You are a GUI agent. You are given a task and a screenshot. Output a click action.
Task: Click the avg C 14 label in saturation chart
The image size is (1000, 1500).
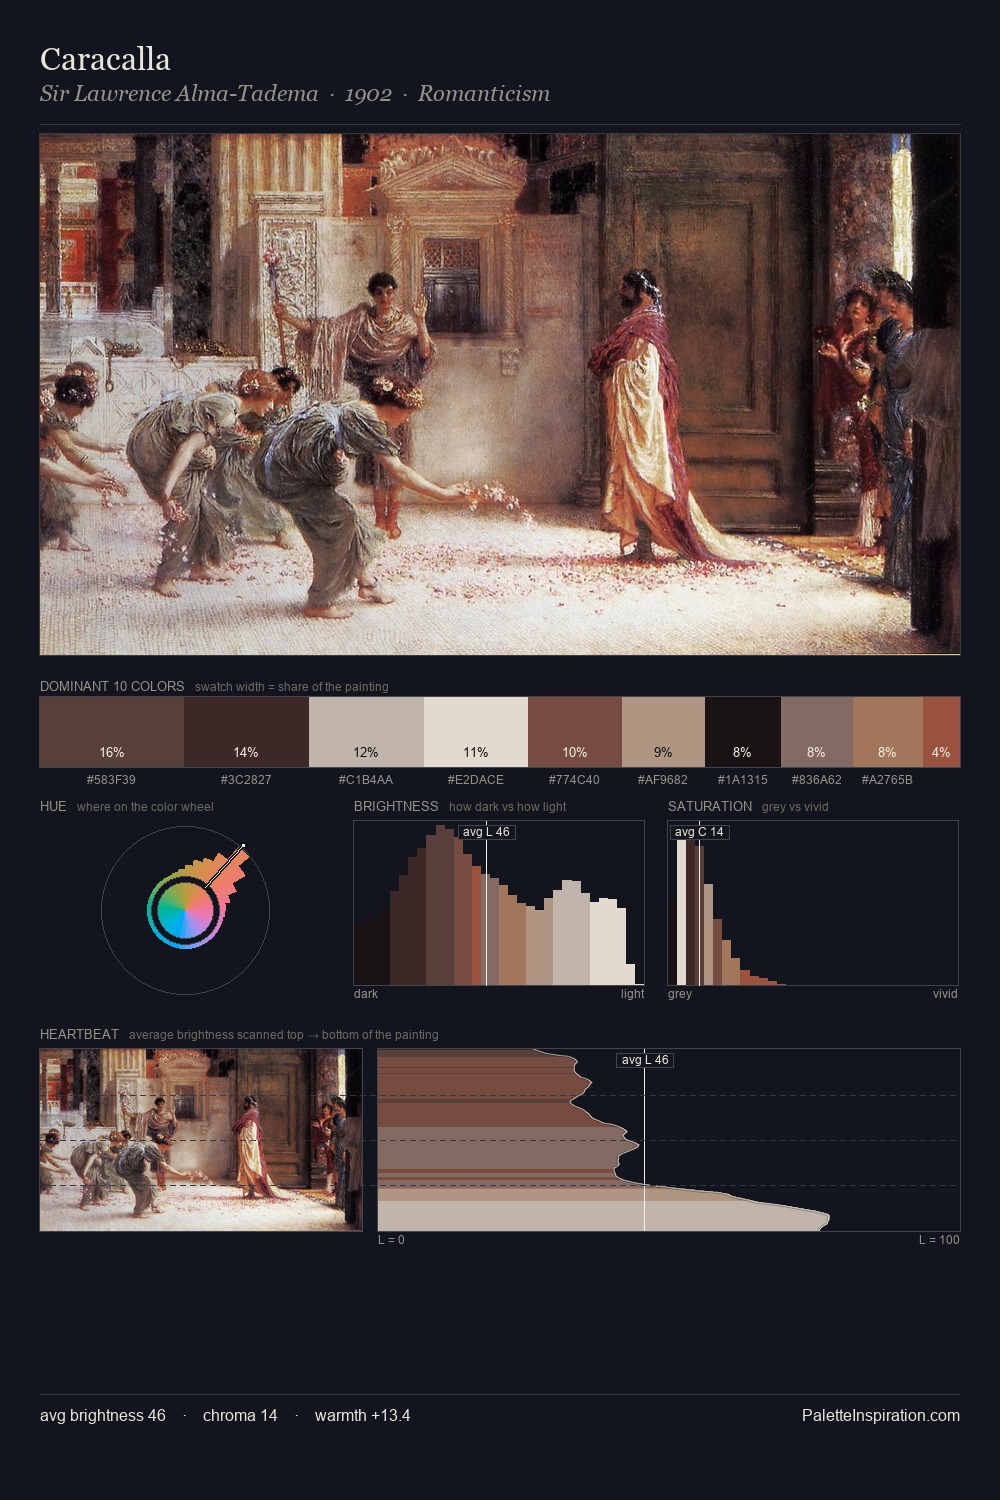pos(699,832)
